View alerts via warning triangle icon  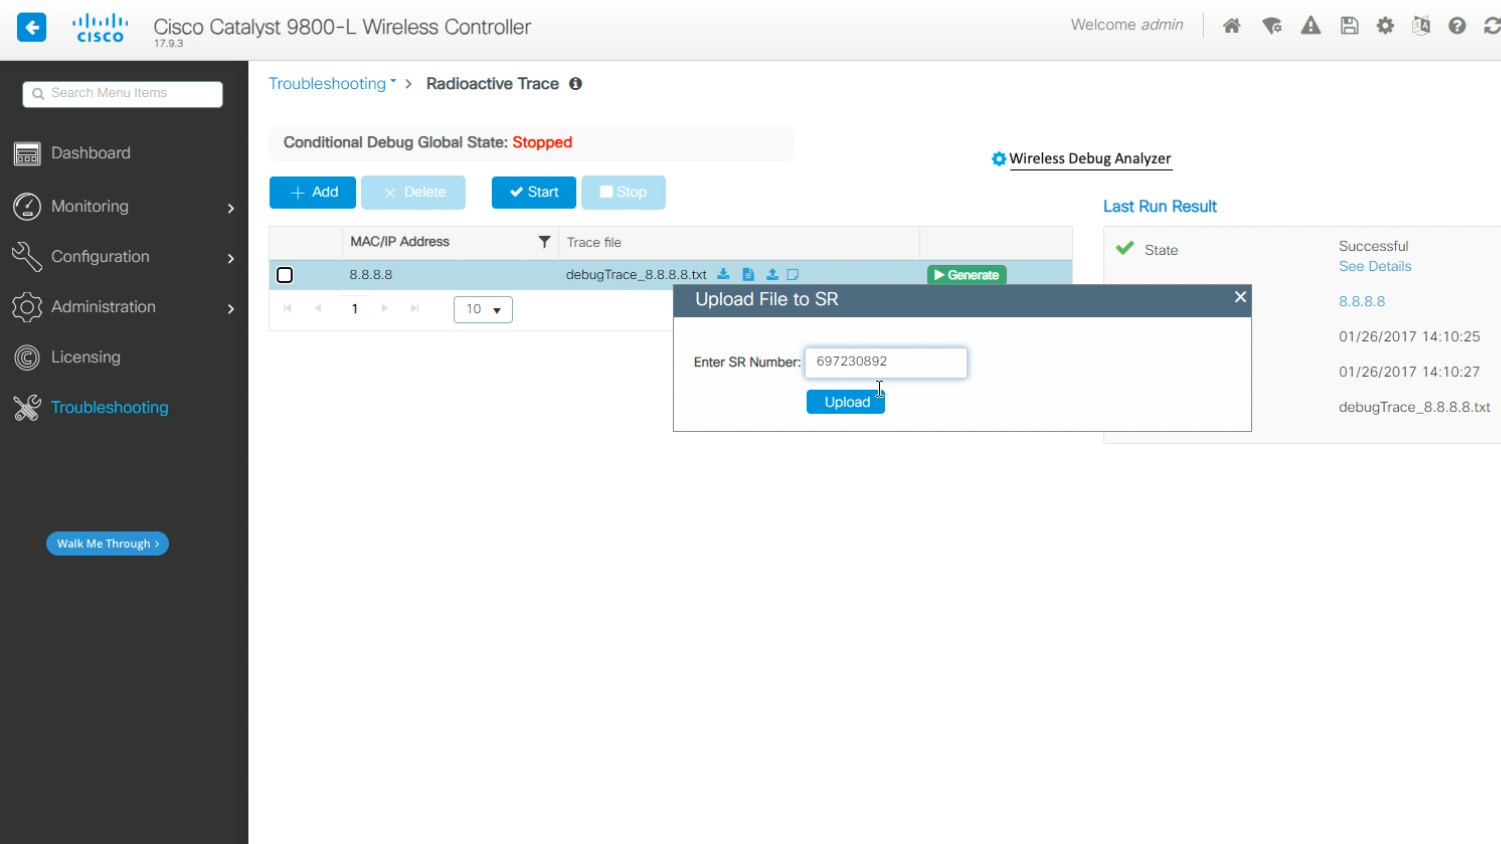click(x=1311, y=26)
